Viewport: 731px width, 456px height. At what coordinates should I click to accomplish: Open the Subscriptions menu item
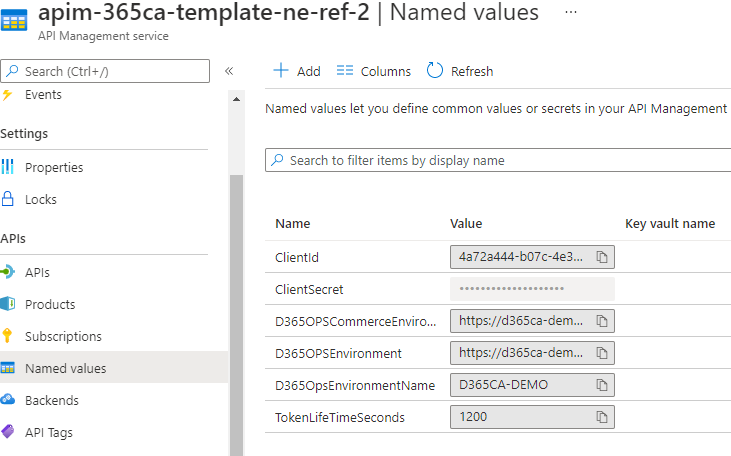[x=63, y=336]
